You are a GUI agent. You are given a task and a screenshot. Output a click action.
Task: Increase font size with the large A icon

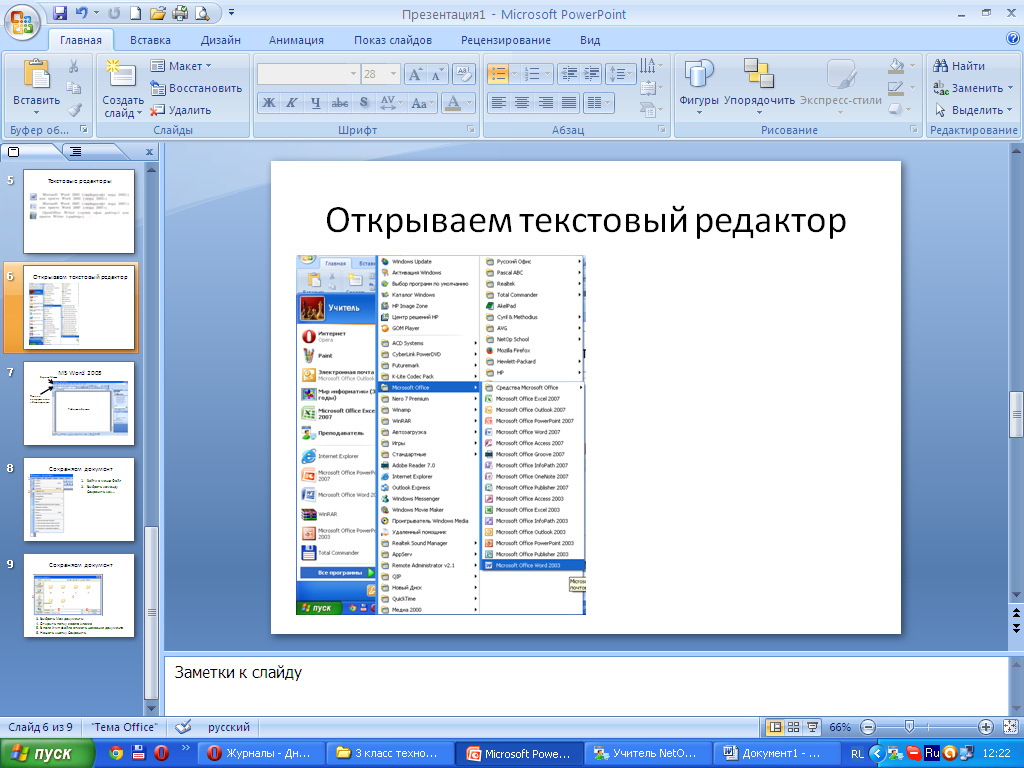(415, 74)
